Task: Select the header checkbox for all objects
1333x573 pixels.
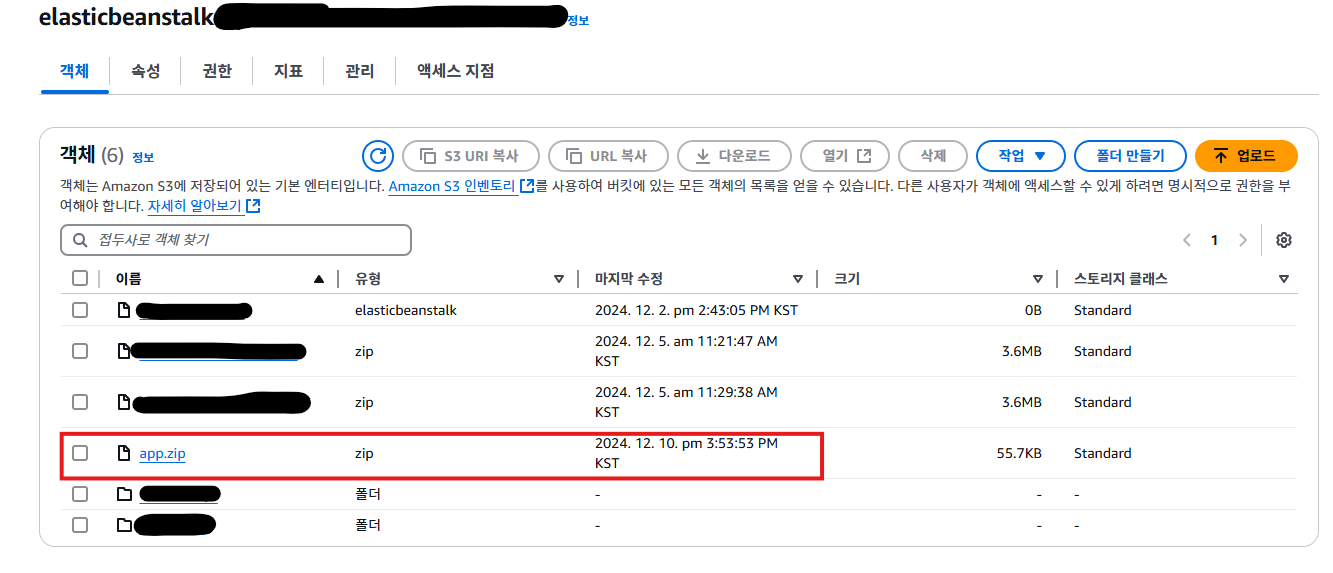Action: click(80, 279)
